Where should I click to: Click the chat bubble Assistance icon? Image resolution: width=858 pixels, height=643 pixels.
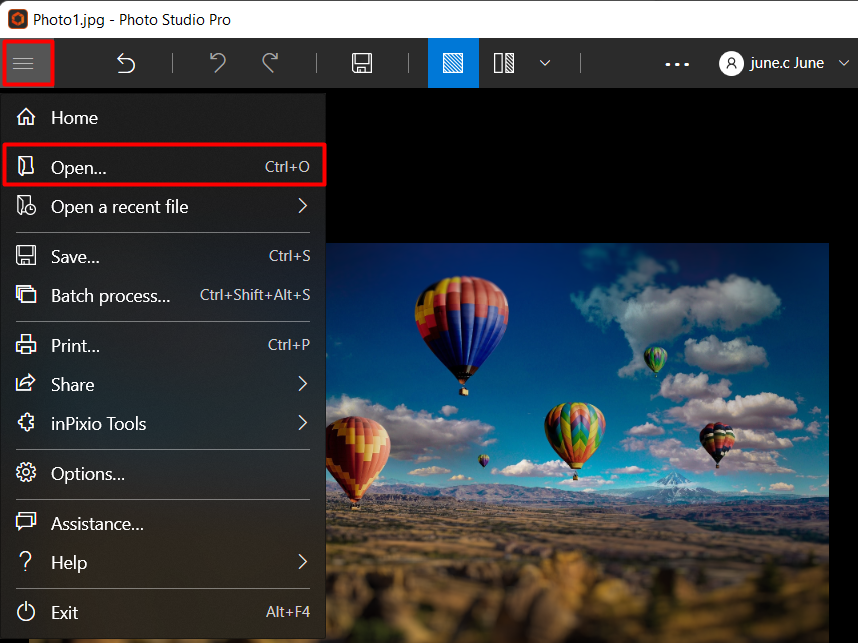point(26,522)
